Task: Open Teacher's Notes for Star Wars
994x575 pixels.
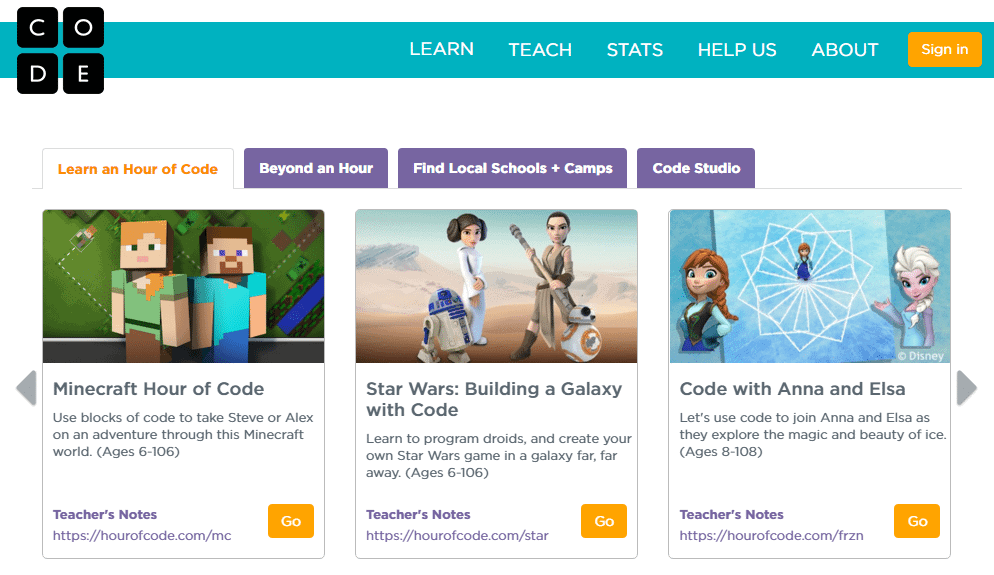Action: pyautogui.click(x=418, y=514)
